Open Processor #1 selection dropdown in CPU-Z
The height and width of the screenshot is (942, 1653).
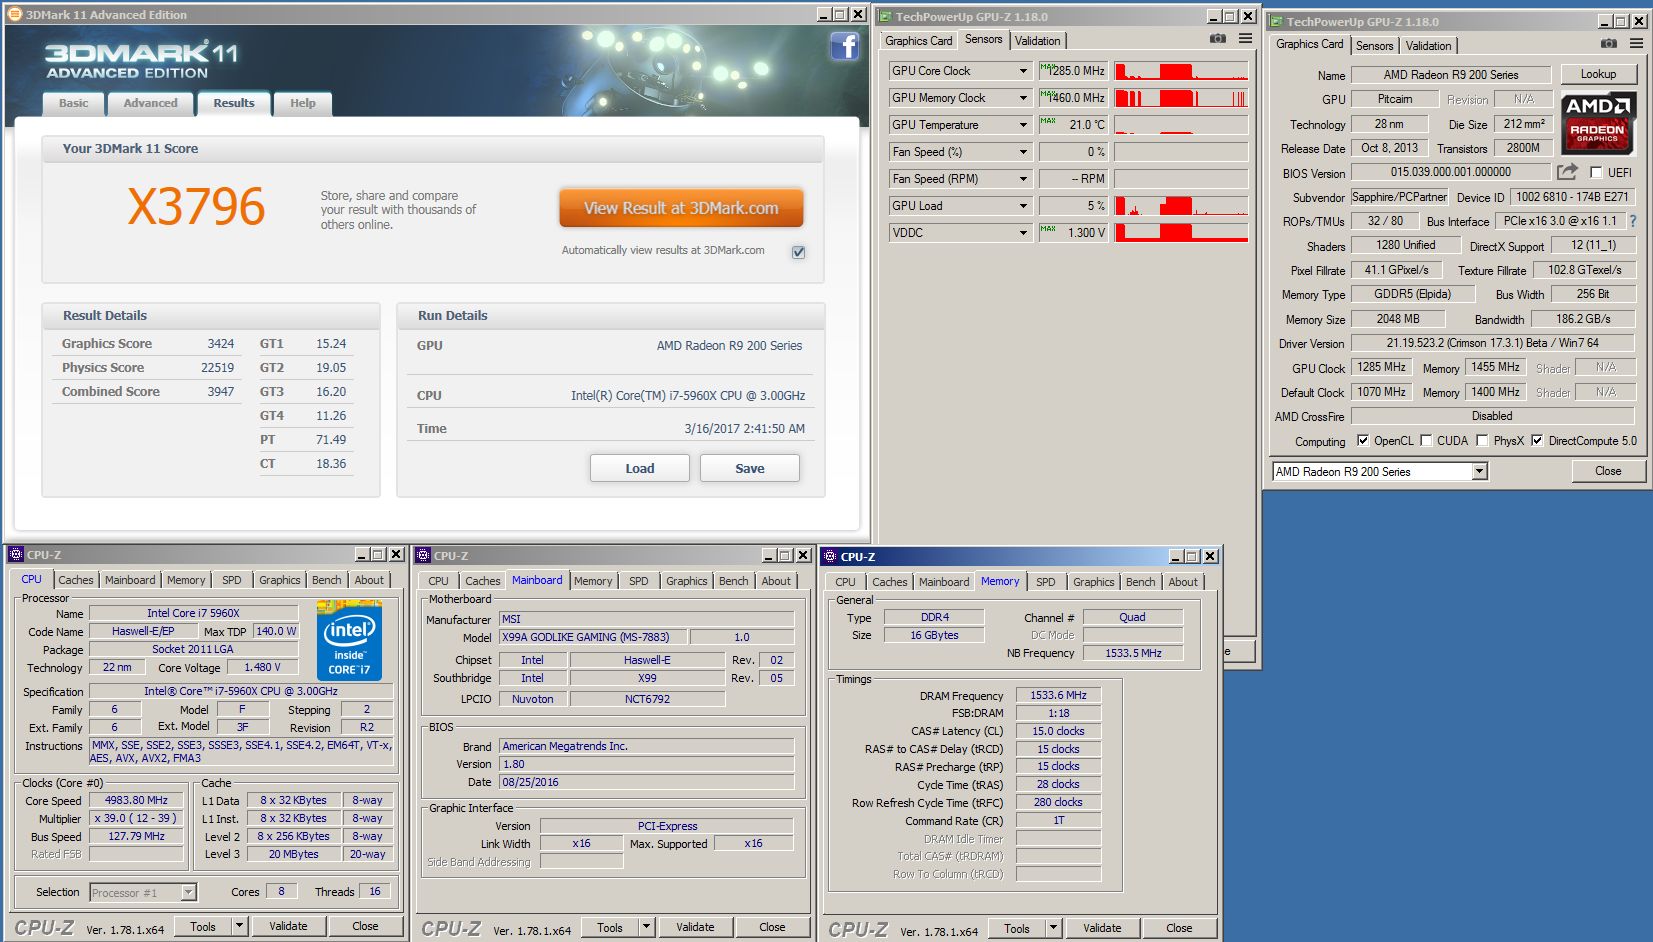point(143,892)
